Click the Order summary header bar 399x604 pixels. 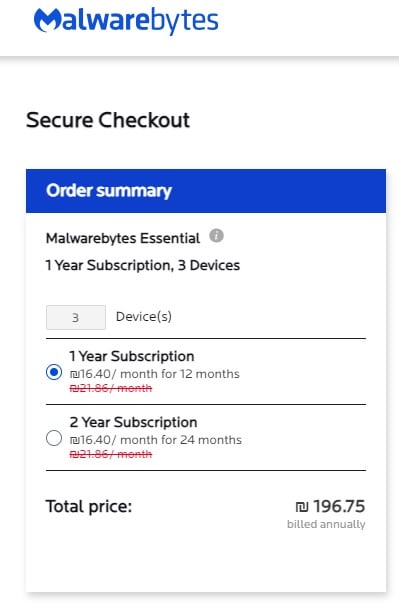click(x=206, y=191)
